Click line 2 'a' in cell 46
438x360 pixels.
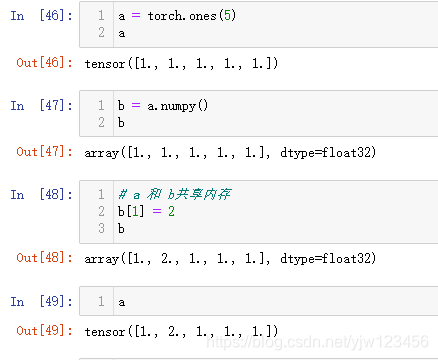[x=122, y=33]
